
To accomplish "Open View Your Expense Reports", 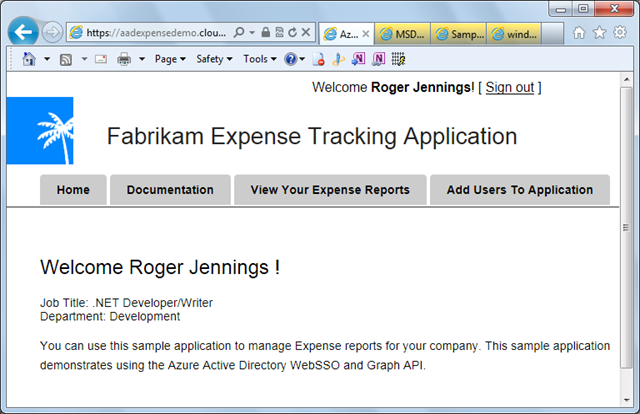I will [x=330, y=190].
